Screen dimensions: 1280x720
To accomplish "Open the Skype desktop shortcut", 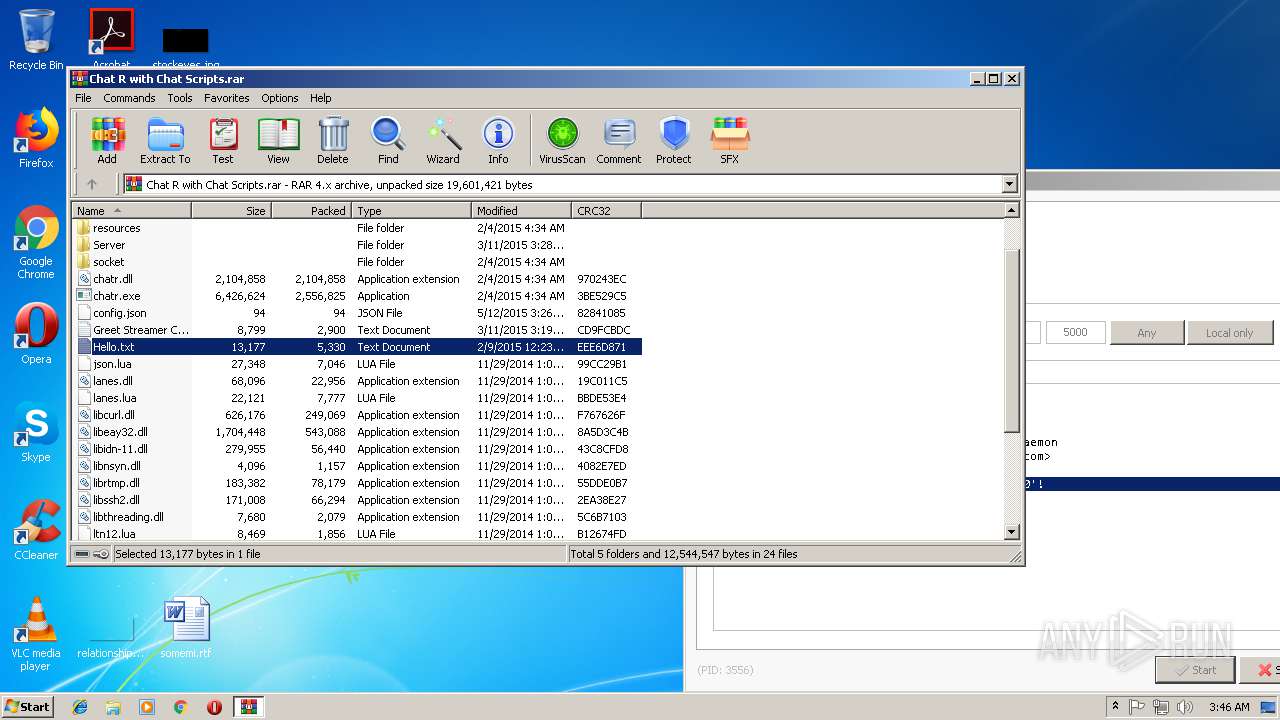I will (36, 432).
